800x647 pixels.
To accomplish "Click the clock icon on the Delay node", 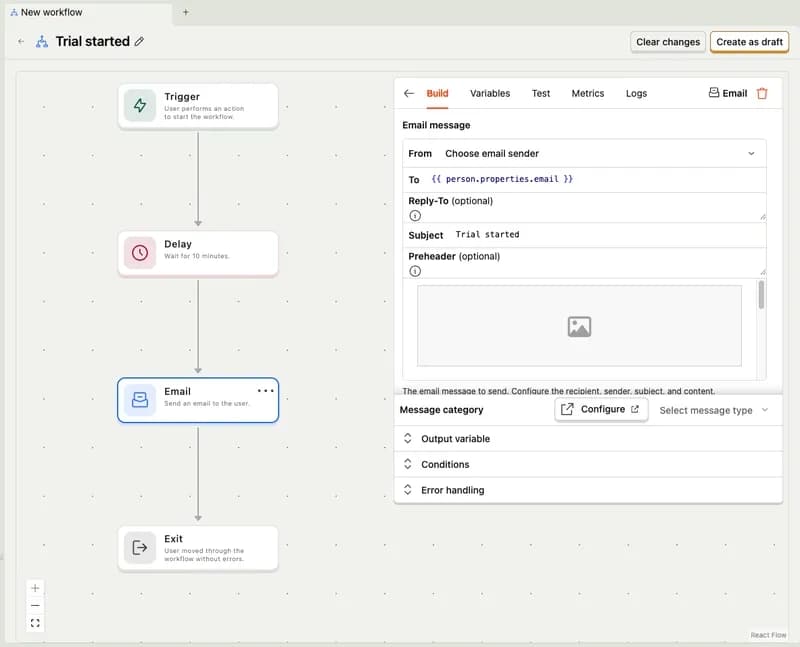I will 140,253.
